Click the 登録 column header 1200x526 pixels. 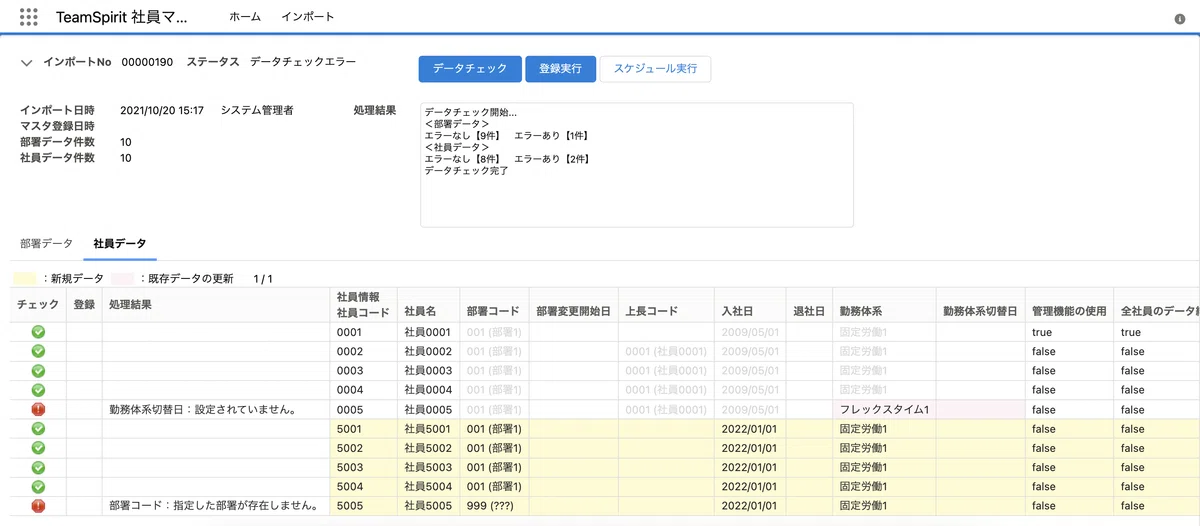pos(84,304)
